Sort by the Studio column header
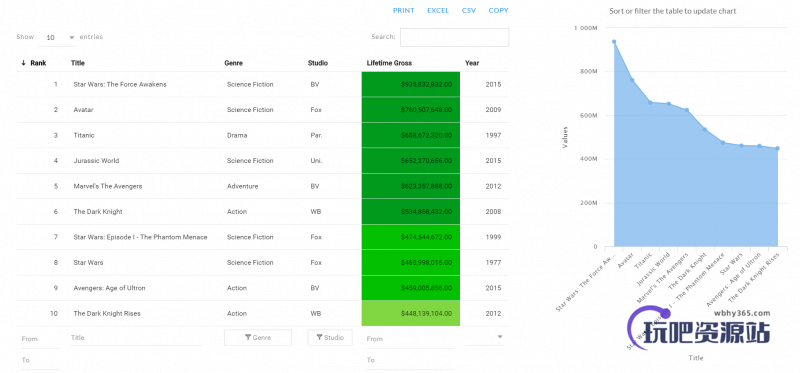Image resolution: width=800 pixels, height=373 pixels. click(x=318, y=63)
